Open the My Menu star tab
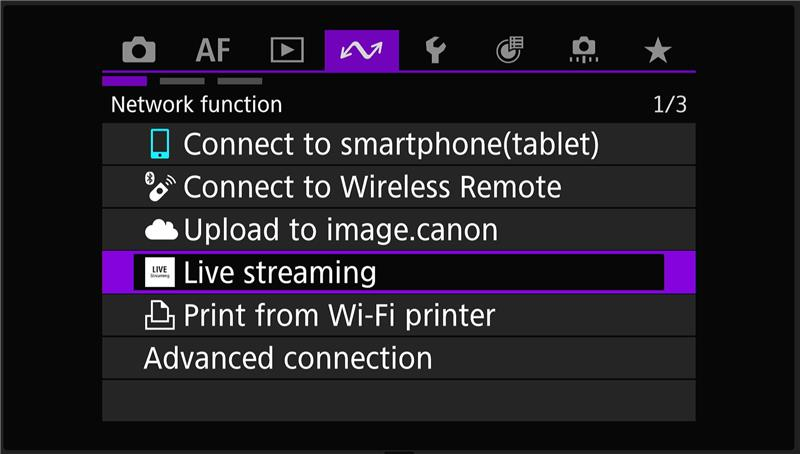This screenshot has width=800, height=454. pyautogui.click(x=658, y=51)
